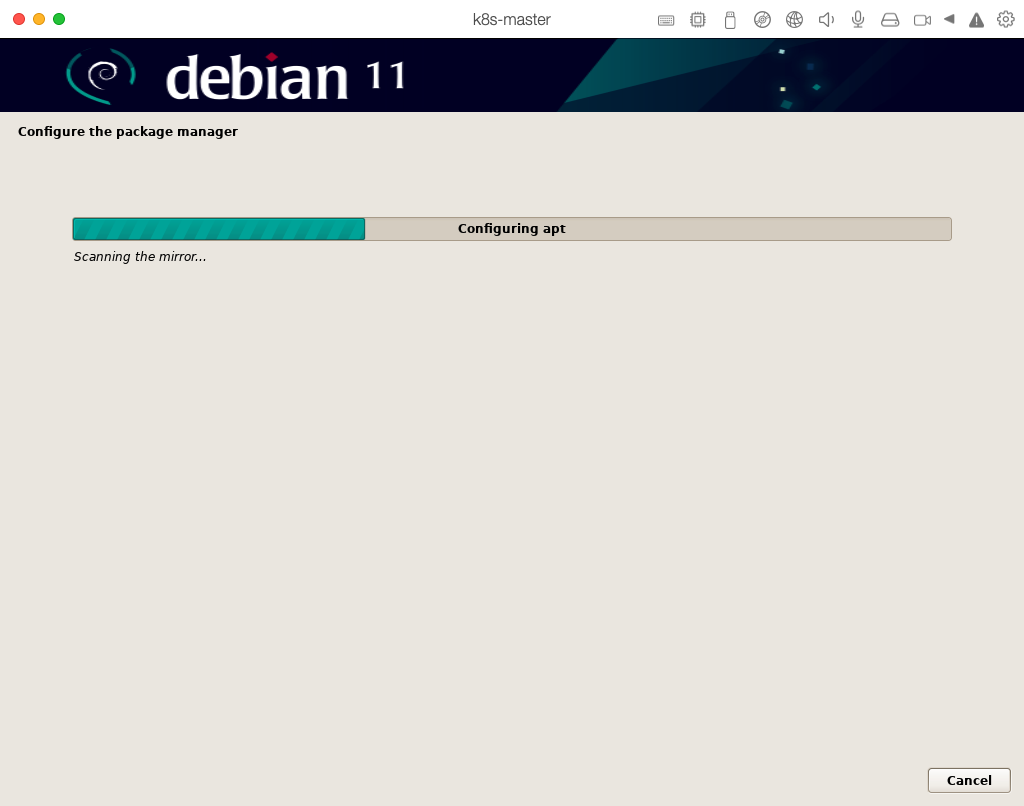Click the left-pointing triangle icon
Viewport: 1024px width, 806px height.
[x=950, y=19]
